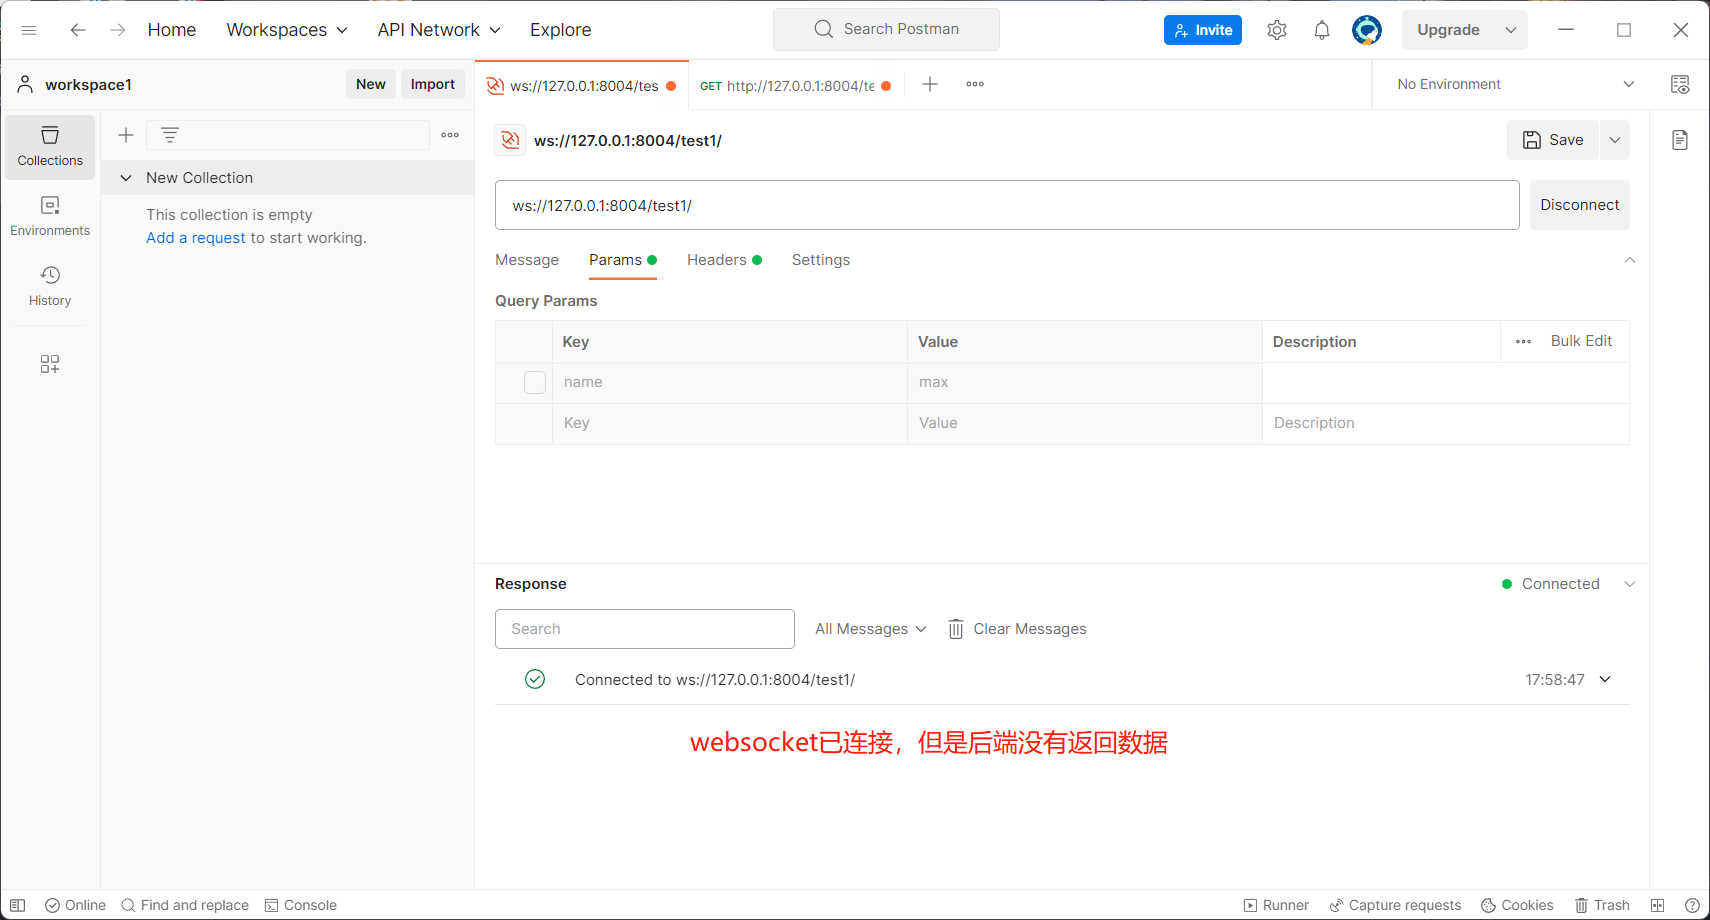Focus the response messages Search box
The width and height of the screenshot is (1710, 920).
click(645, 629)
